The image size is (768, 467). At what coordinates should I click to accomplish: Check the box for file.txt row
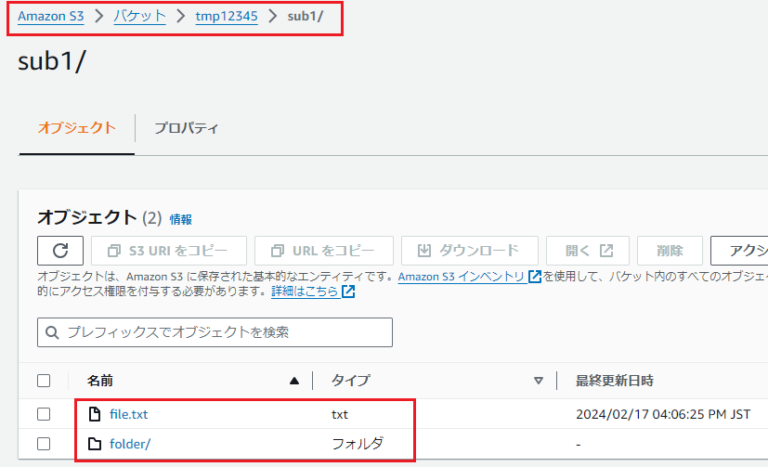(44, 414)
